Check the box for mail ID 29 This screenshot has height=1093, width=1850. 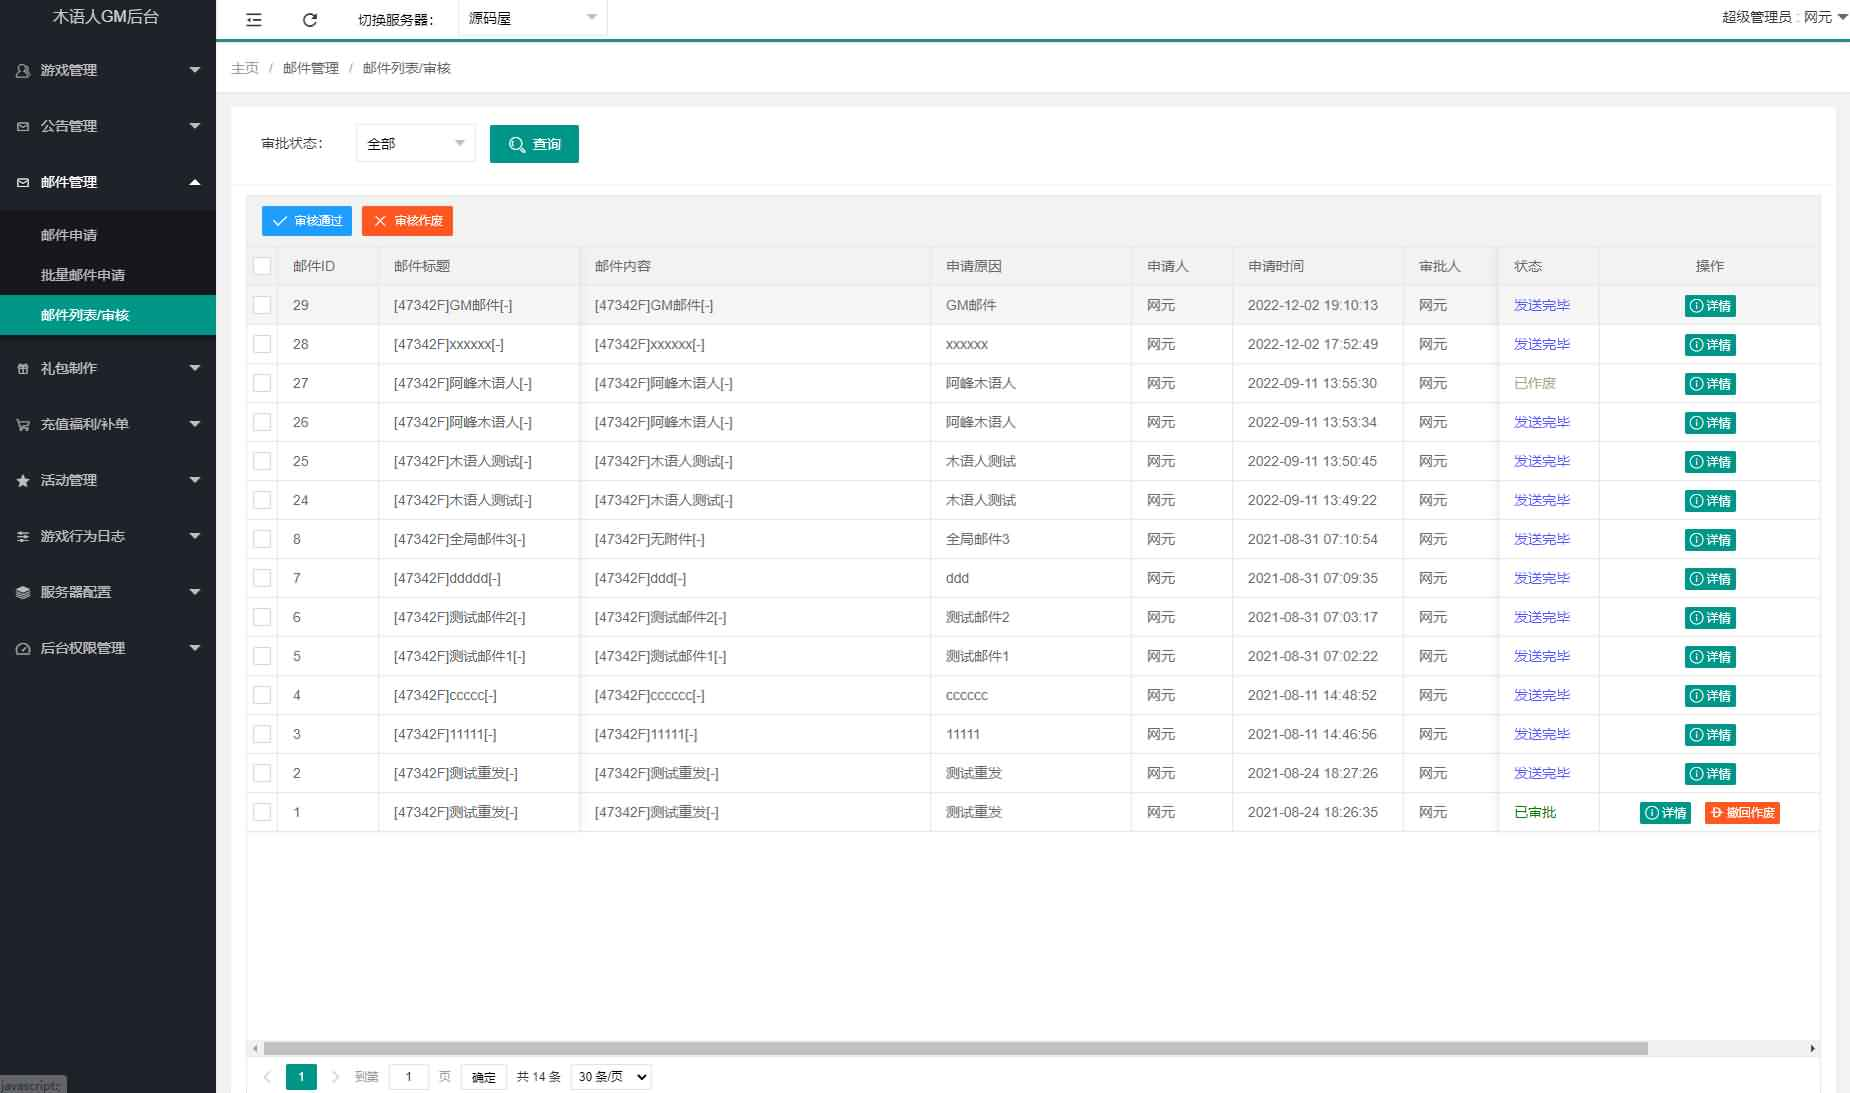click(x=262, y=305)
